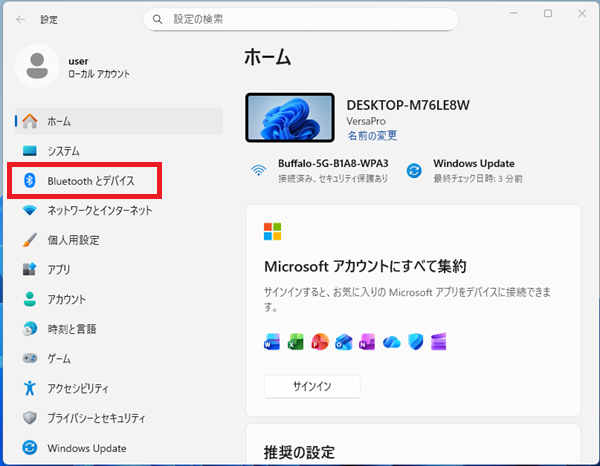The image size is (600, 466).
Task: Click the Excel app icon
Action: click(295, 342)
